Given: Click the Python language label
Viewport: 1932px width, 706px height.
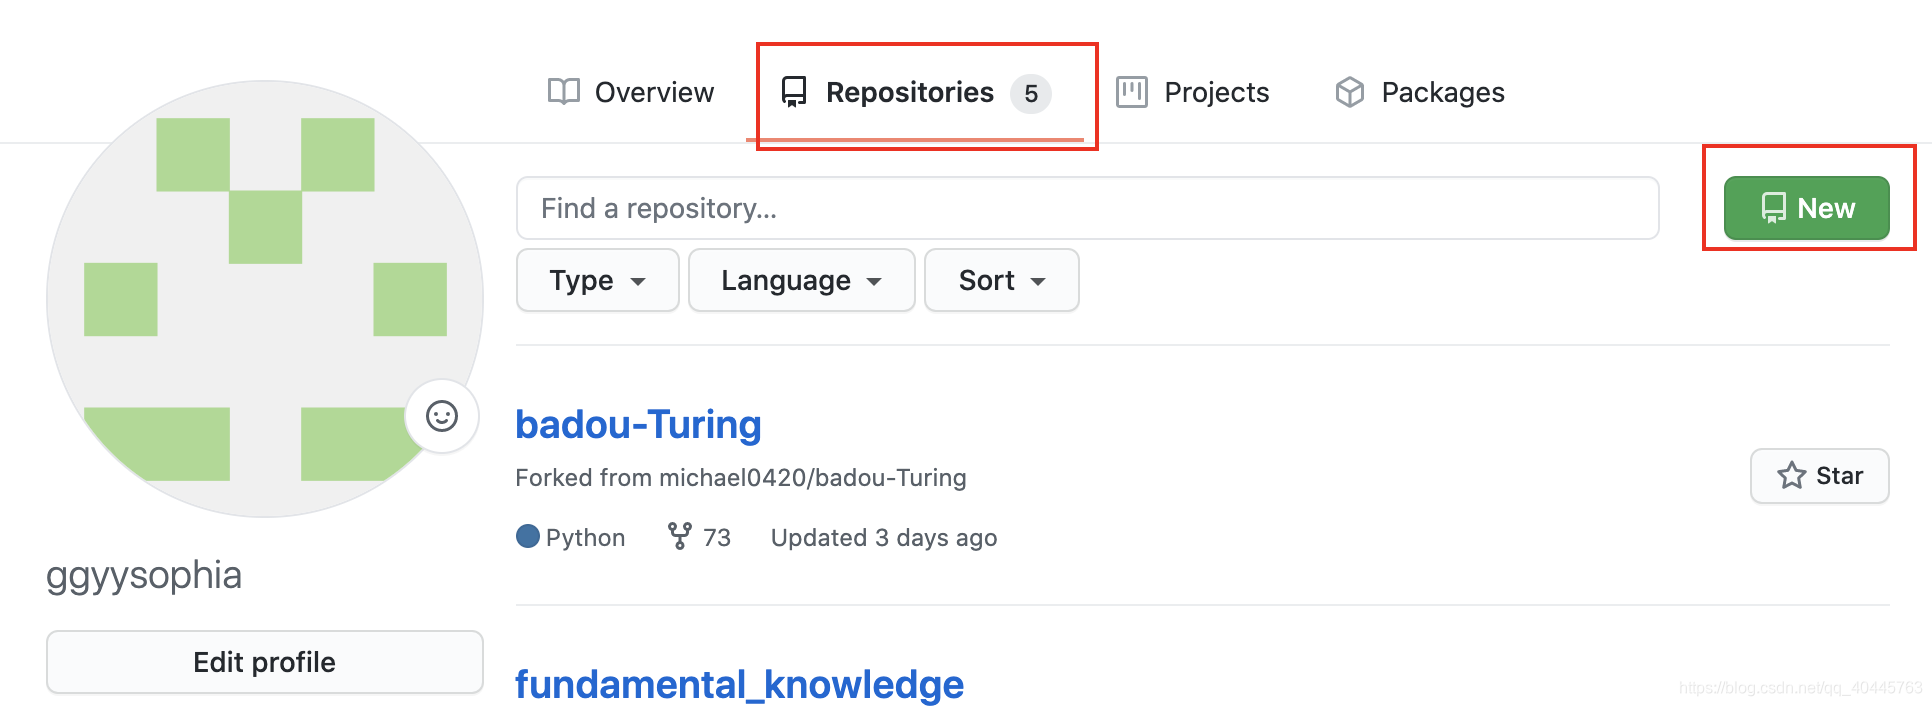Looking at the screenshot, I should point(585,538).
